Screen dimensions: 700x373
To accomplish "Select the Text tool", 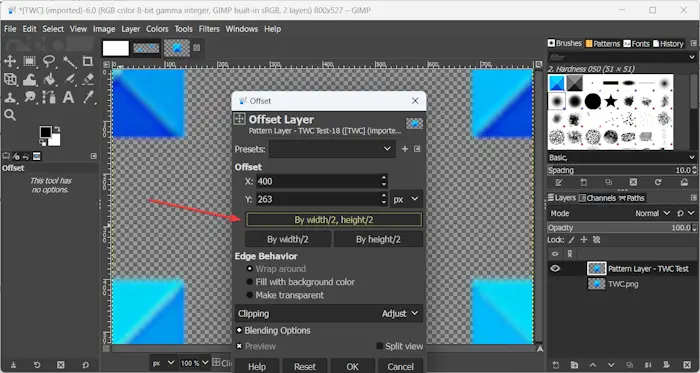I will click(68, 97).
